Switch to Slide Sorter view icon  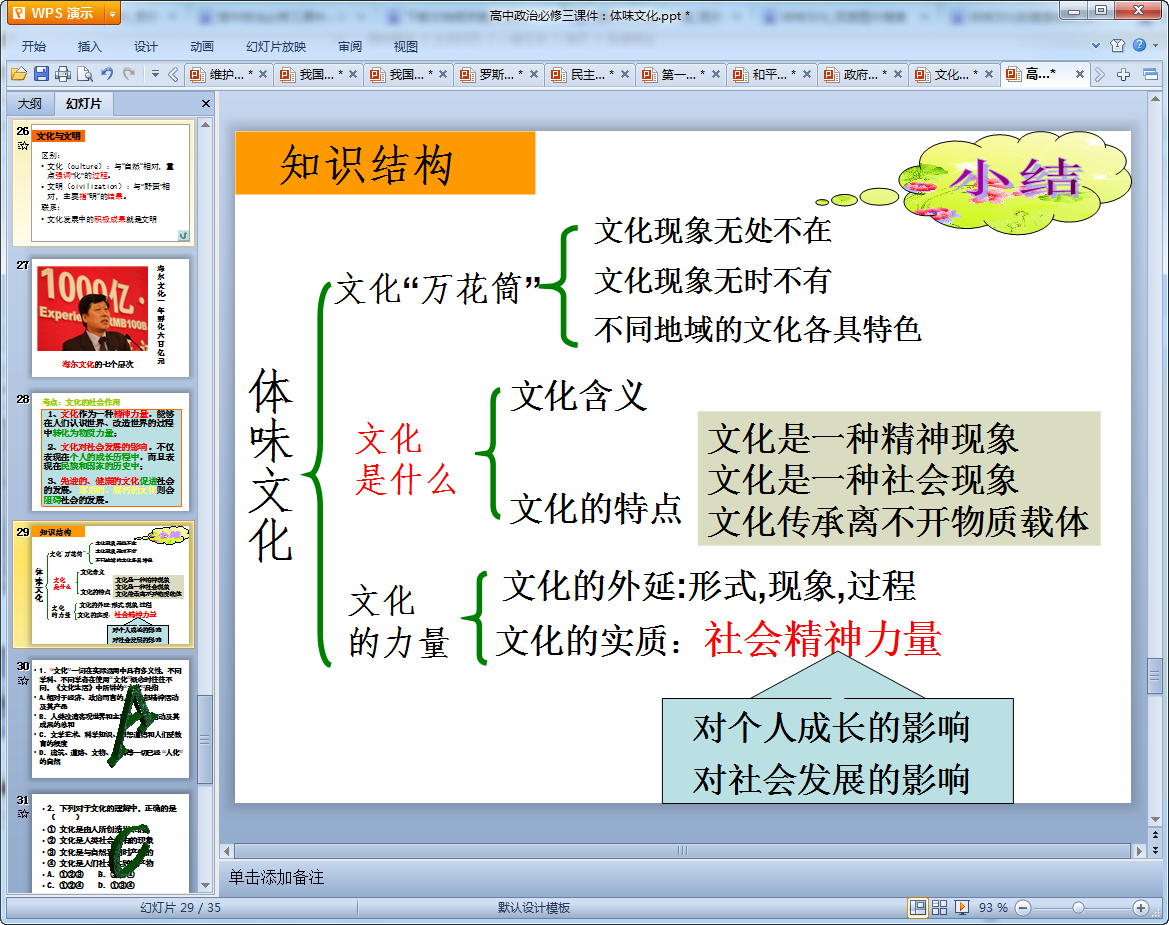point(939,907)
